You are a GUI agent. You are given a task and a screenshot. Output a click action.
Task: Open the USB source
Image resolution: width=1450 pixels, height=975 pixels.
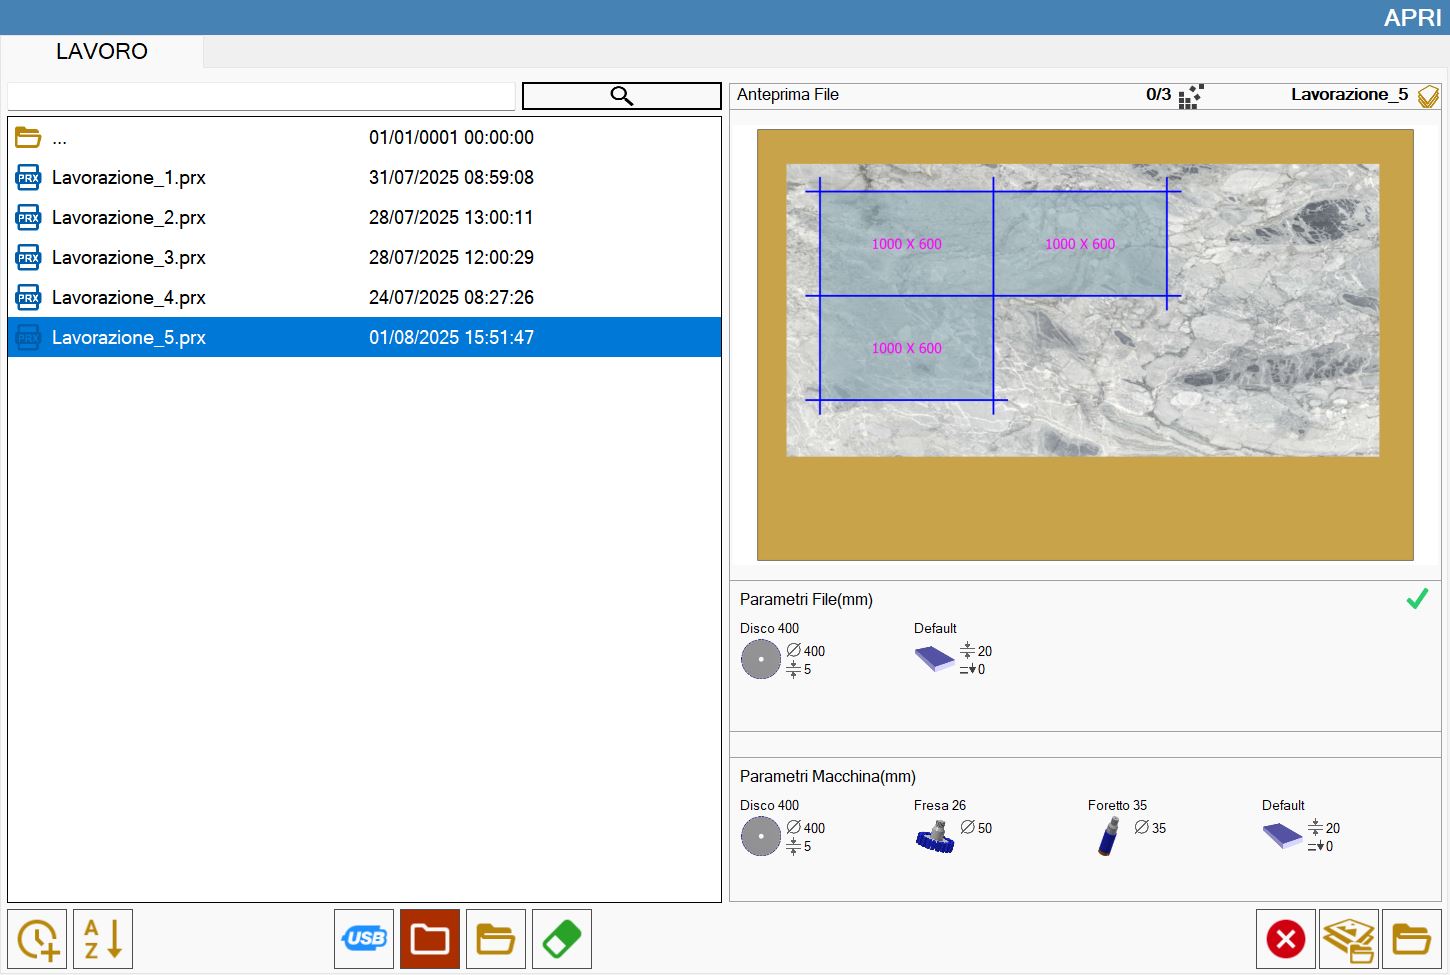point(364,939)
